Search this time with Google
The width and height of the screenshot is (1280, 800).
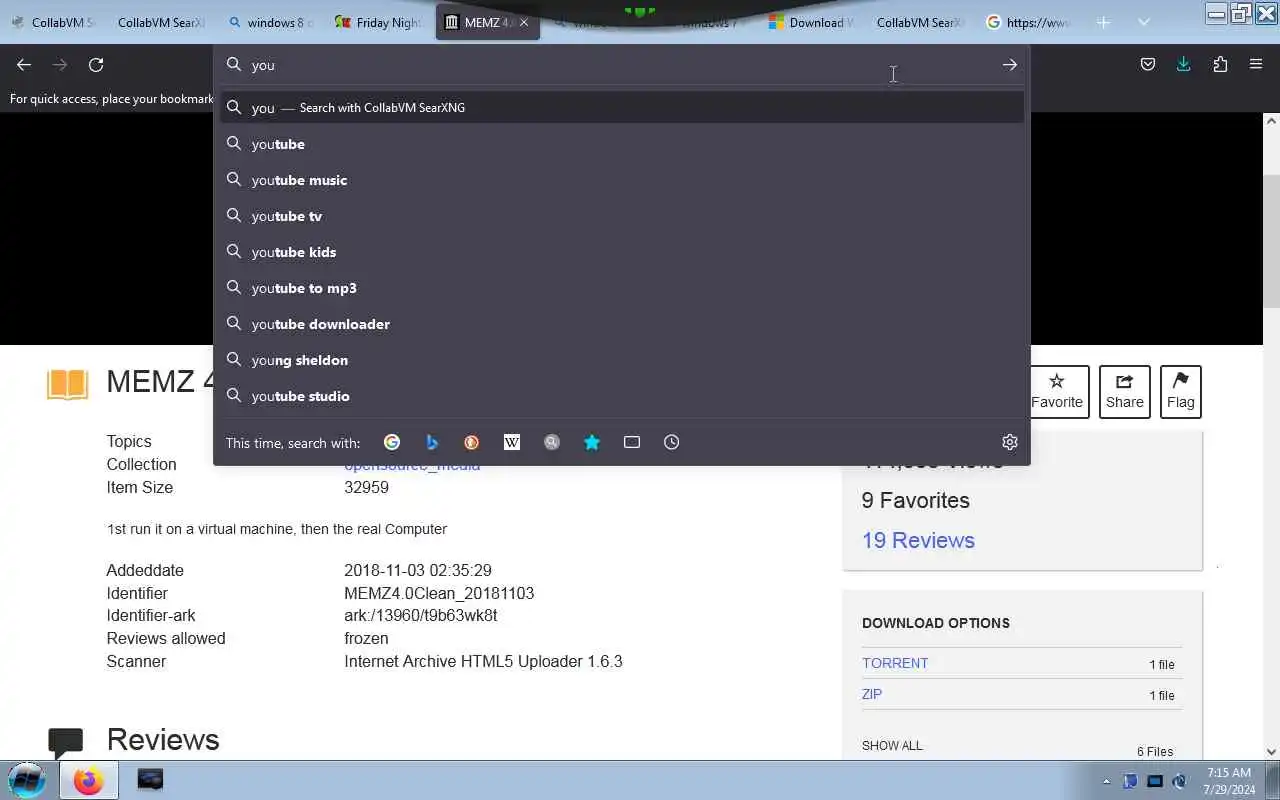tap(392, 442)
